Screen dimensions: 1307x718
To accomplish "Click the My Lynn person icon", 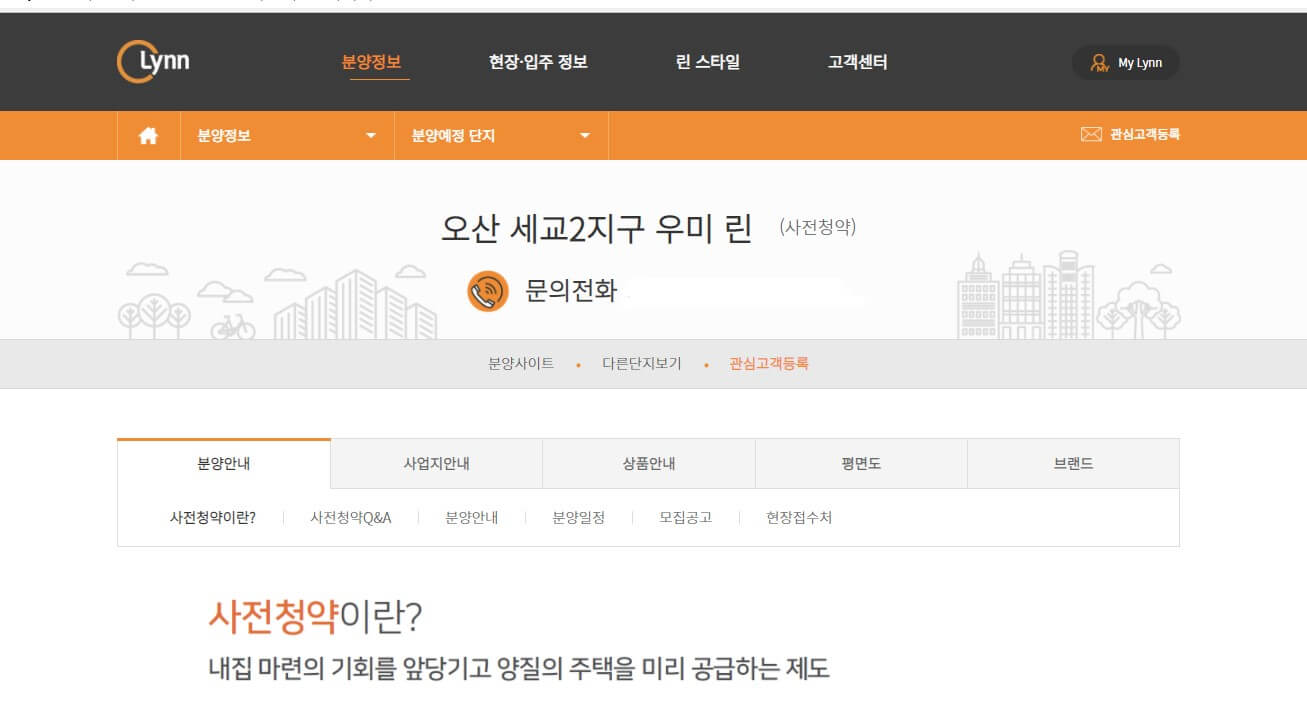I will (x=1097, y=62).
